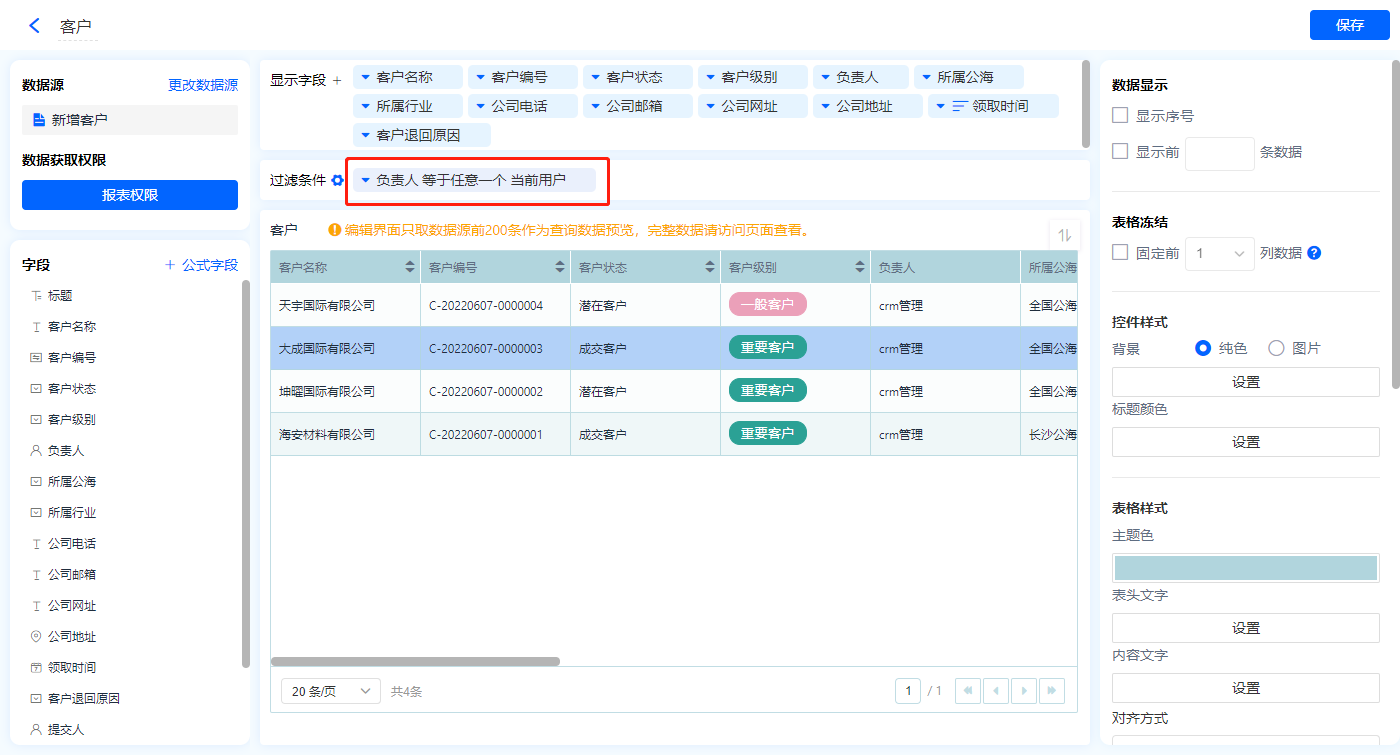Click the sort toggle icon above table
The height and width of the screenshot is (755, 1400).
[x=1064, y=235]
